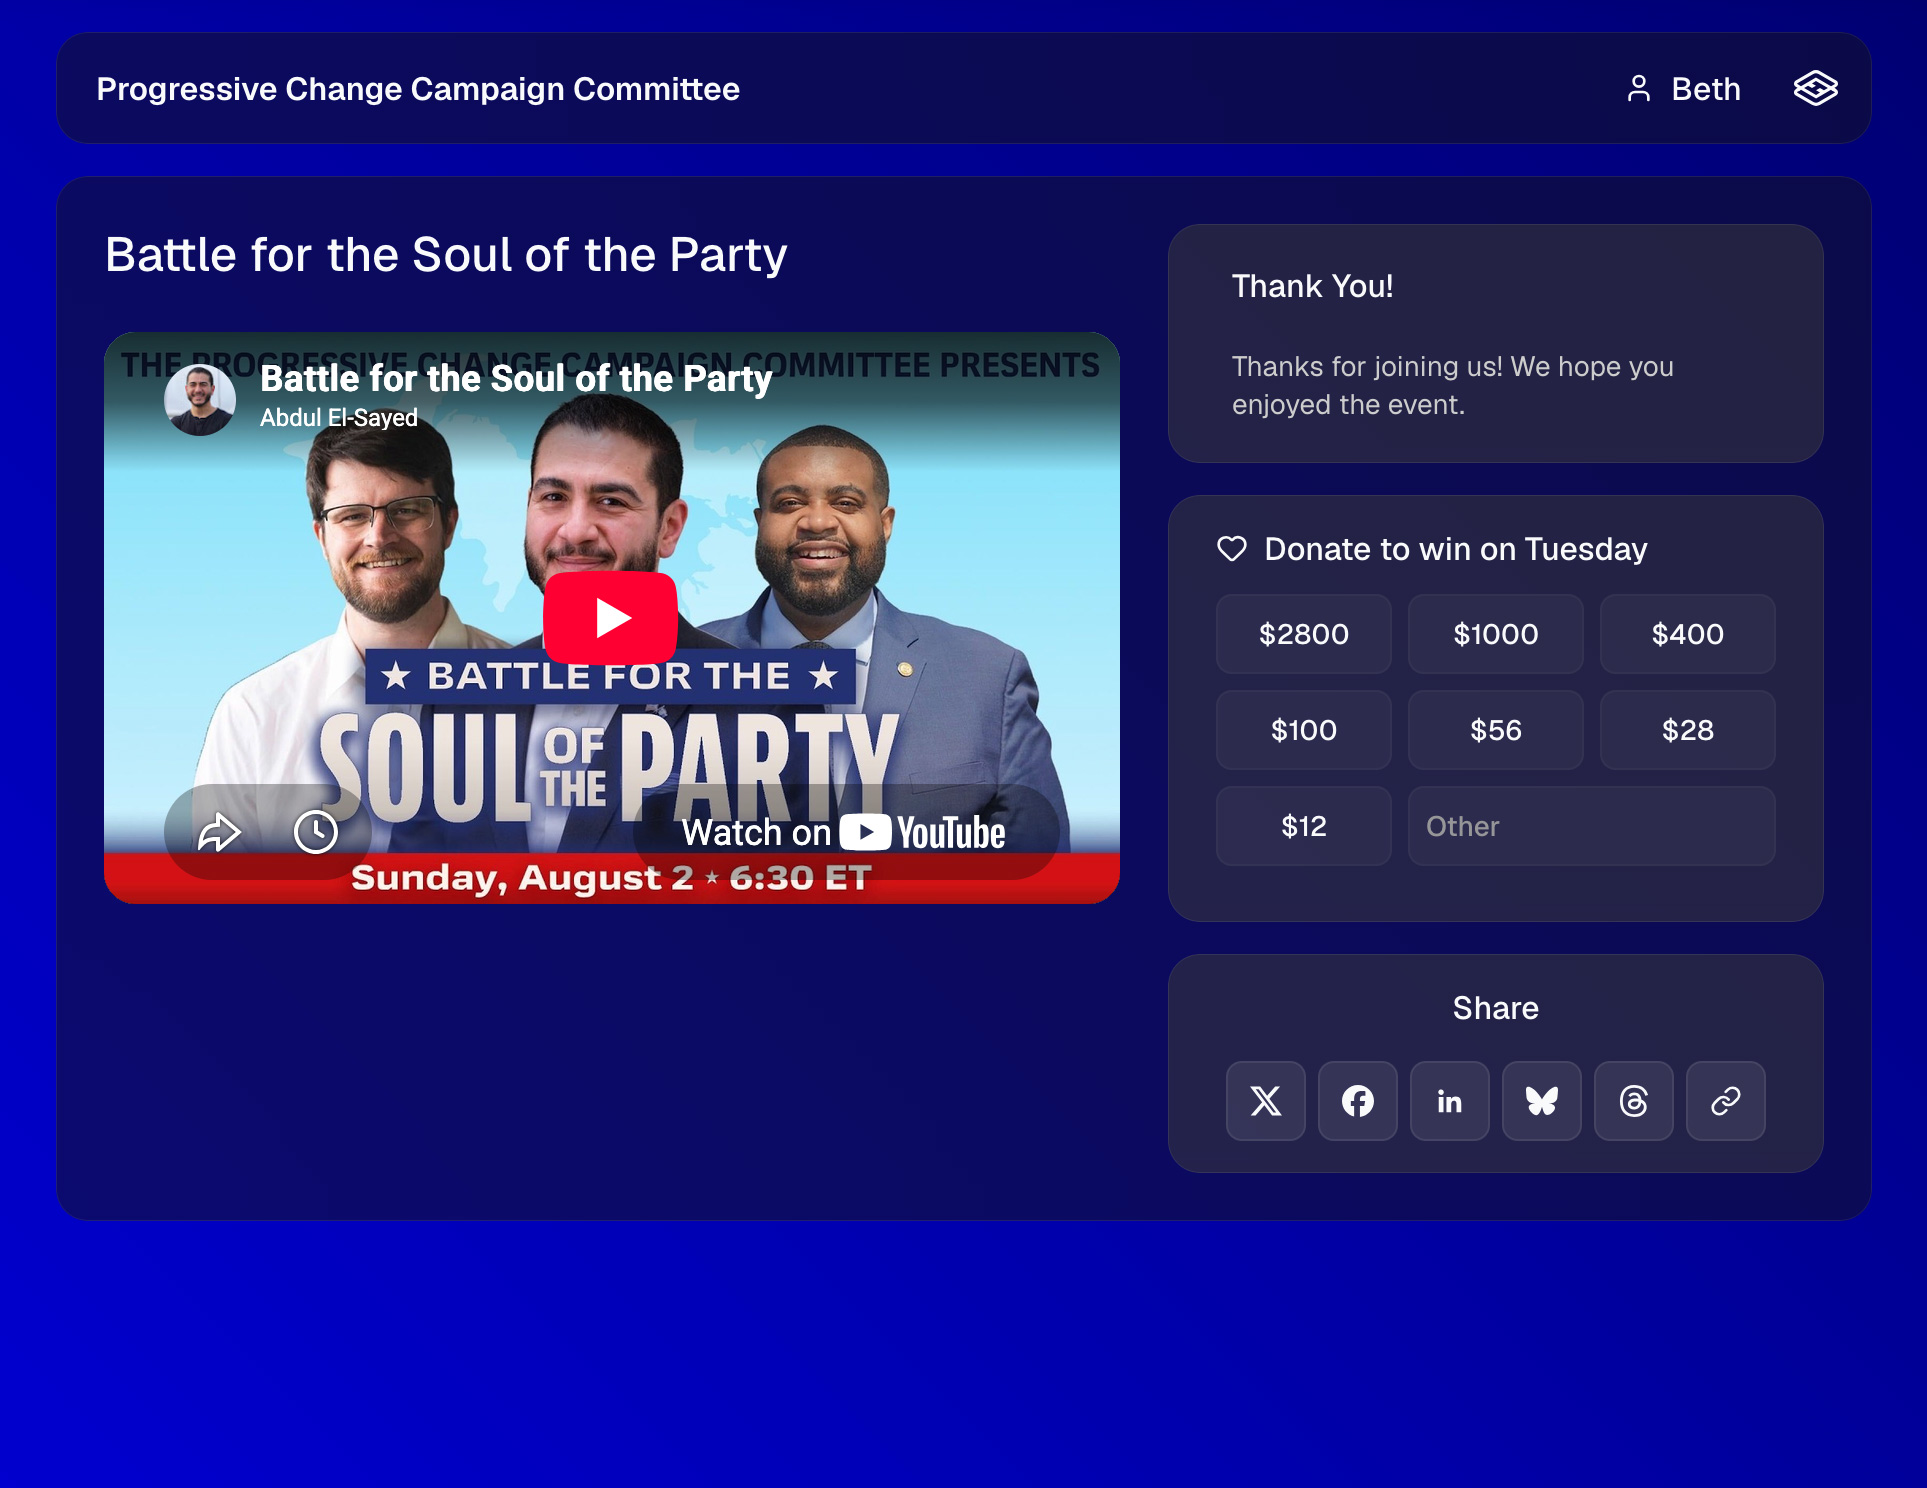Viewport: 1927px width, 1488px height.
Task: Select the $2800 donation amount
Action: (x=1303, y=634)
